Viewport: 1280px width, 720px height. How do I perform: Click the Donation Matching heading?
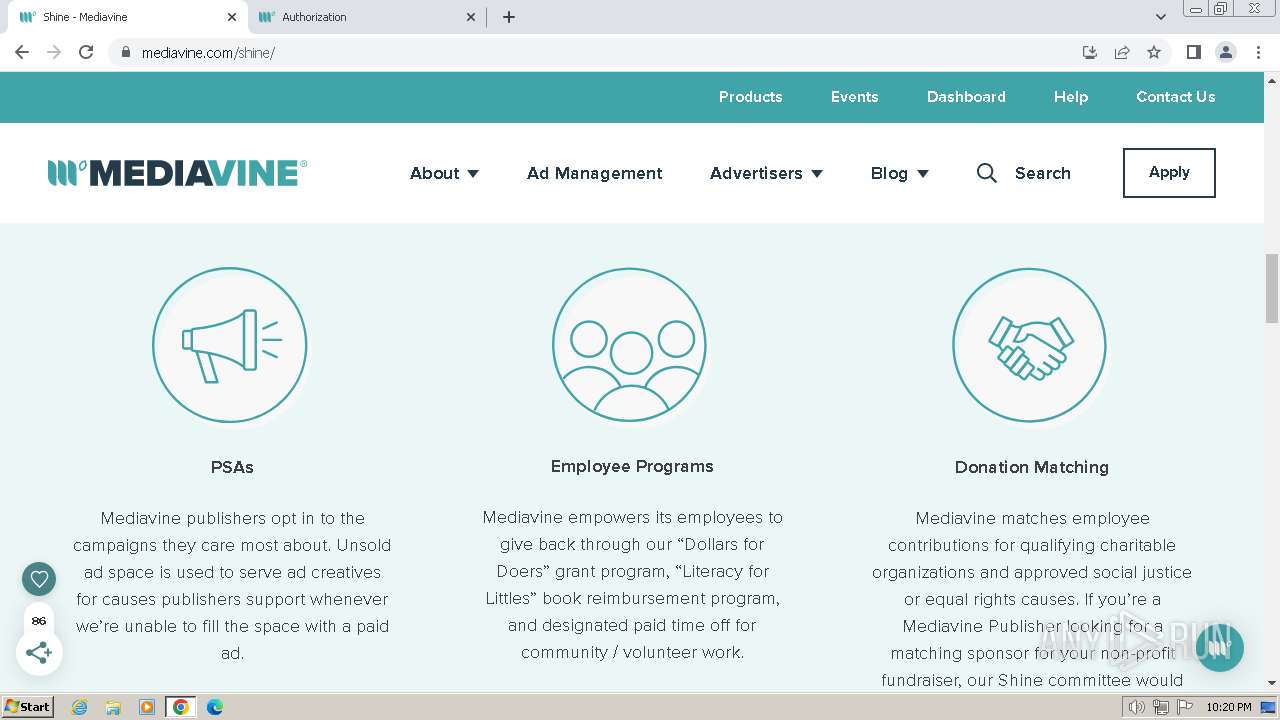click(1031, 467)
